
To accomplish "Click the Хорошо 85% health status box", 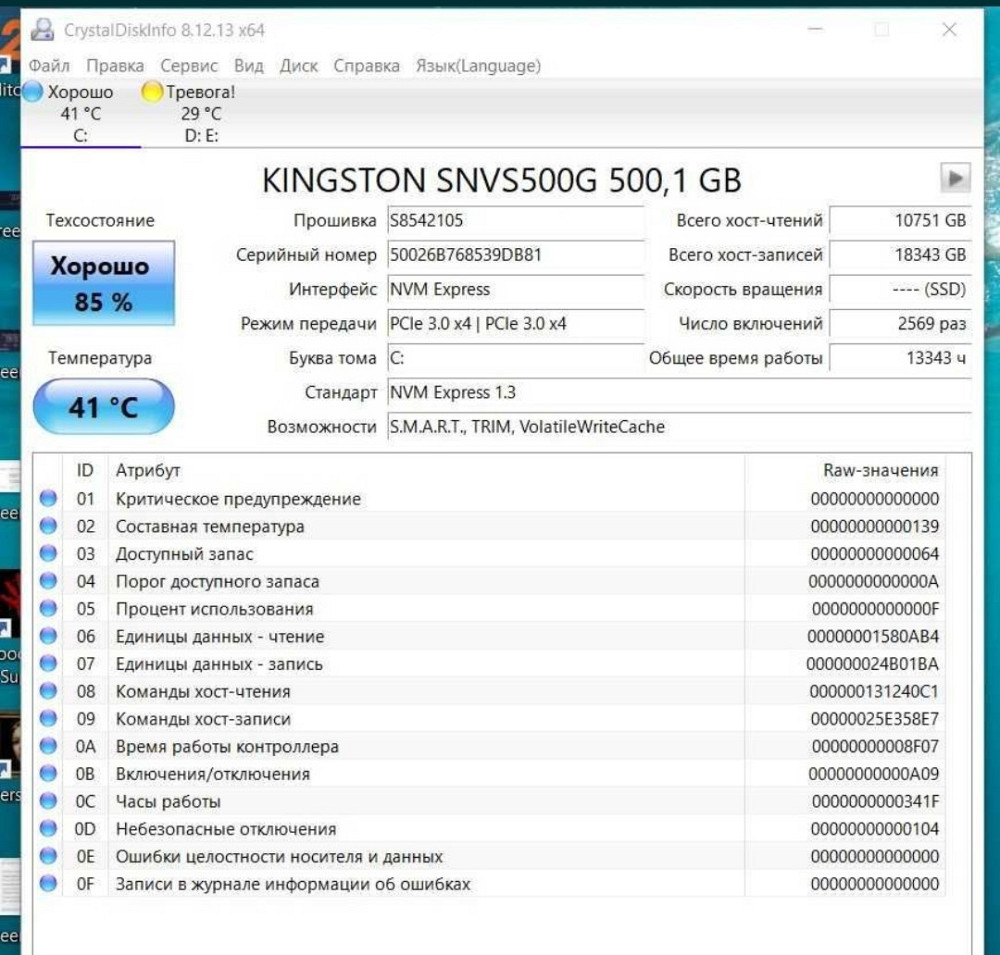I will 103,280.
